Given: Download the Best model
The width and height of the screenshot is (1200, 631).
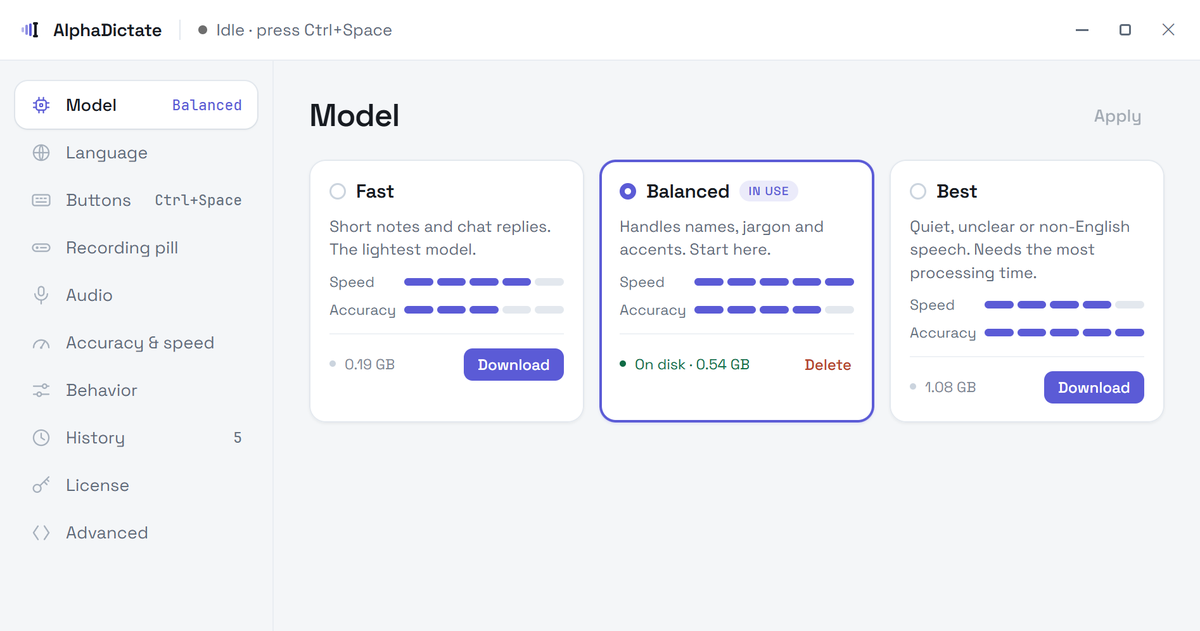Looking at the screenshot, I should [1094, 388].
